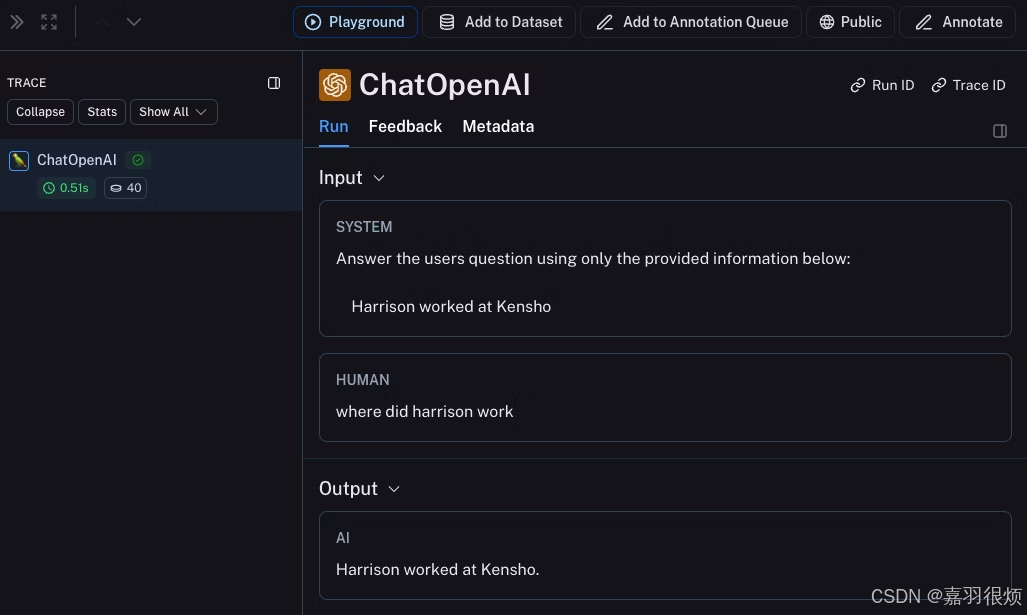This screenshot has height=615, width=1027.
Task: Go to previous run with up chevron
Action: [x=102, y=22]
